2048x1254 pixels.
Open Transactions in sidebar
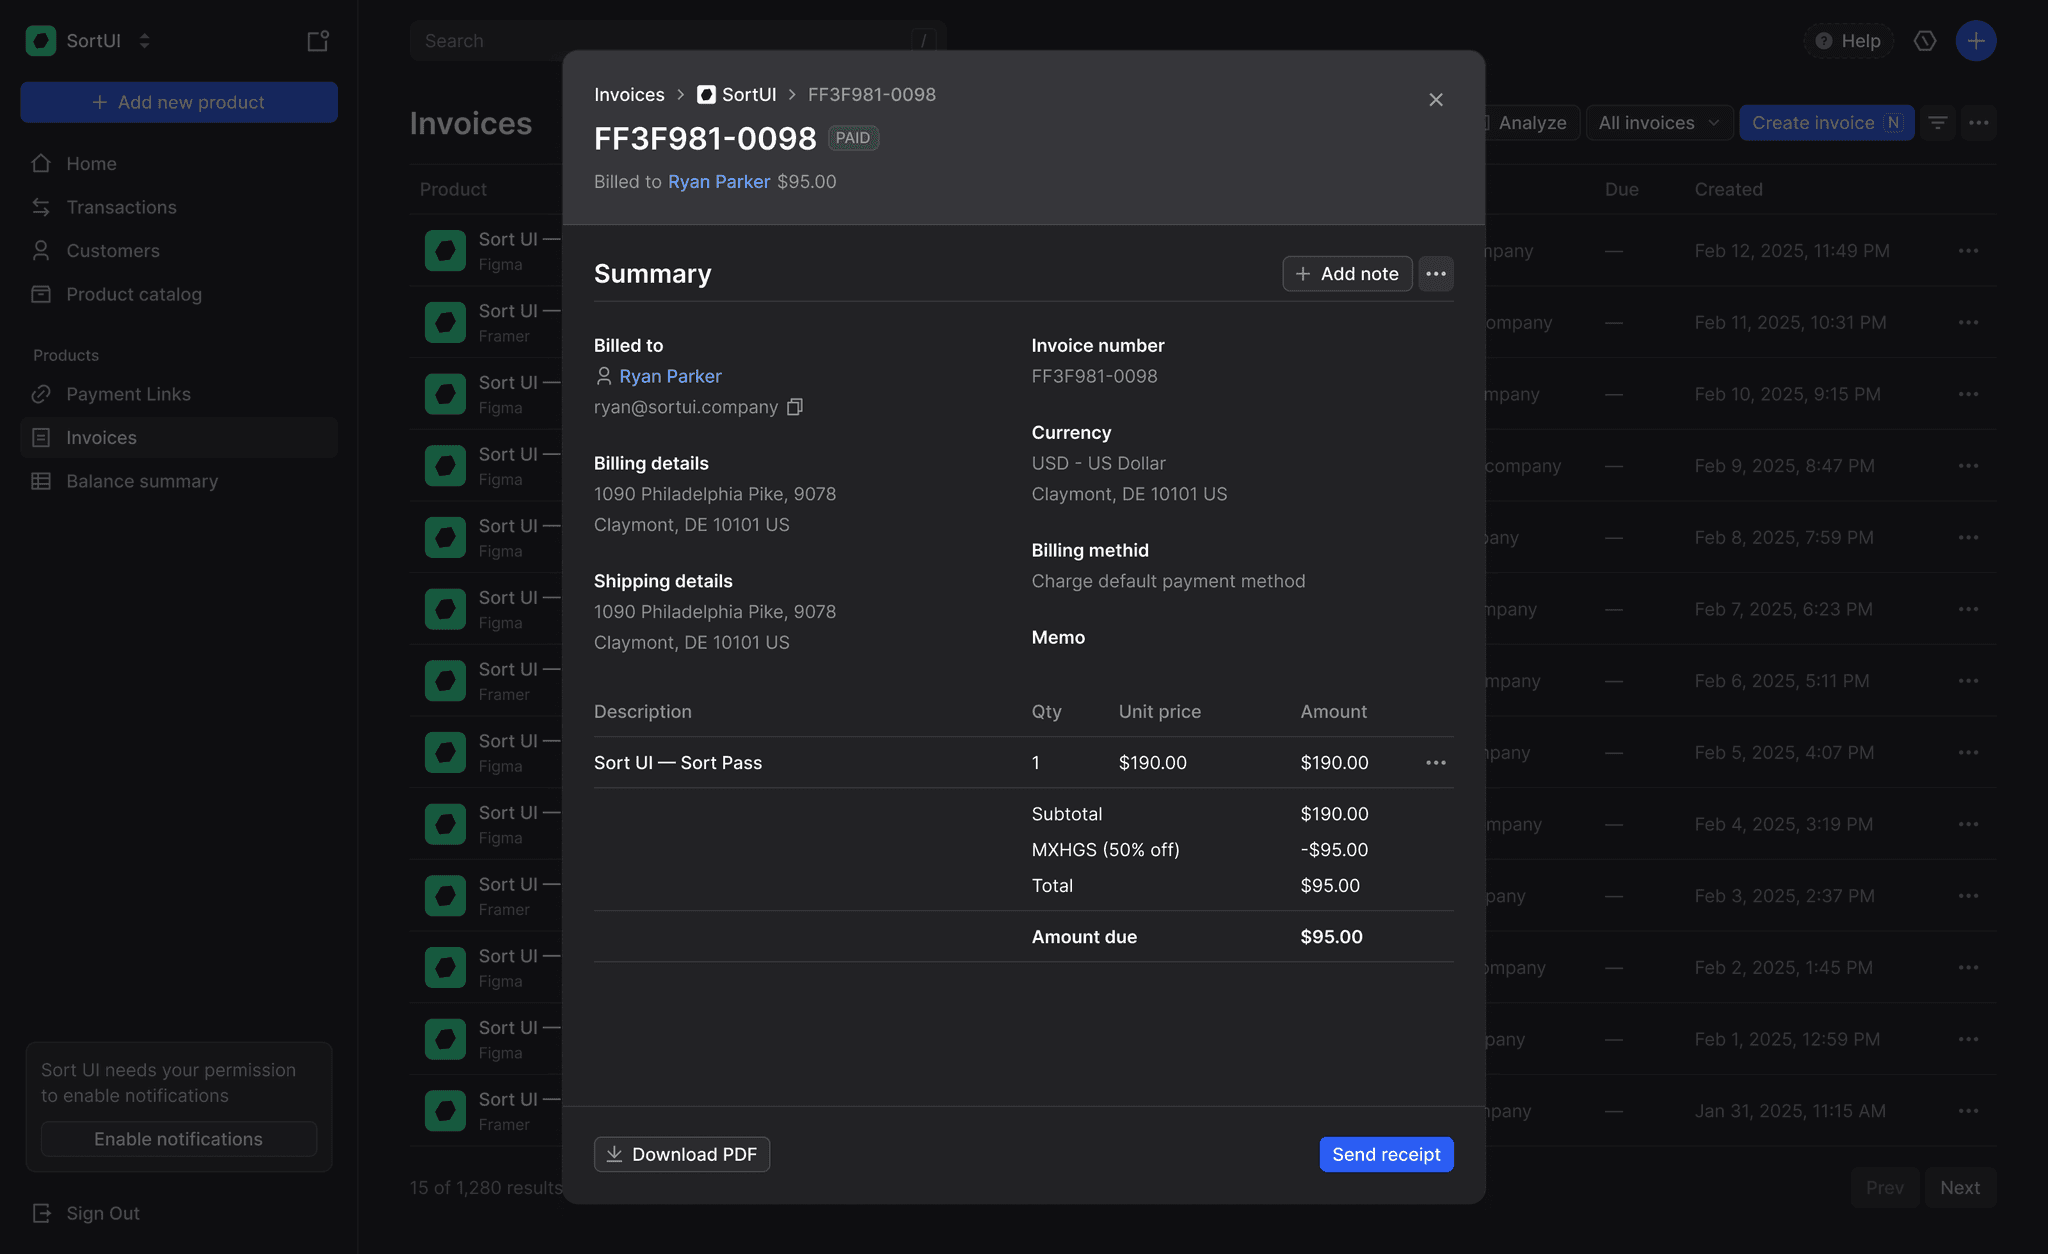point(179,207)
